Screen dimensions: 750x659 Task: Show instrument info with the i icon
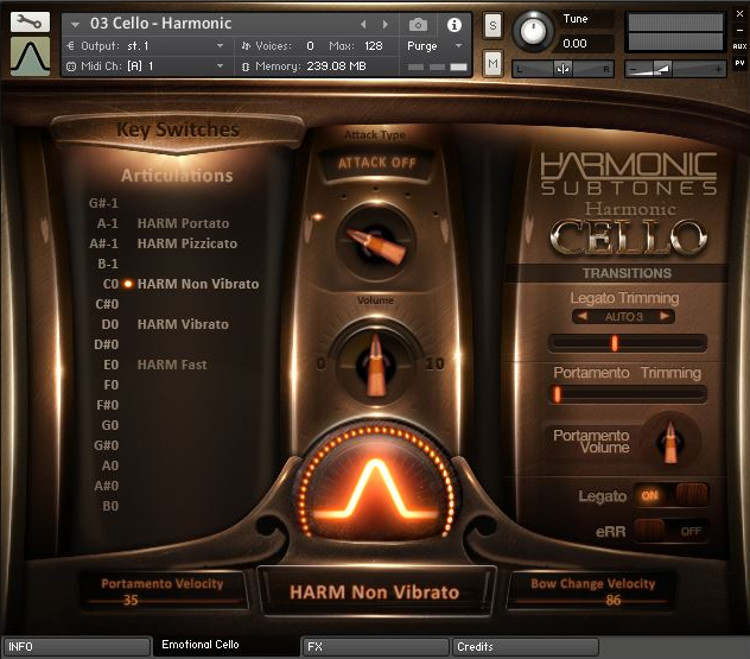[454, 24]
